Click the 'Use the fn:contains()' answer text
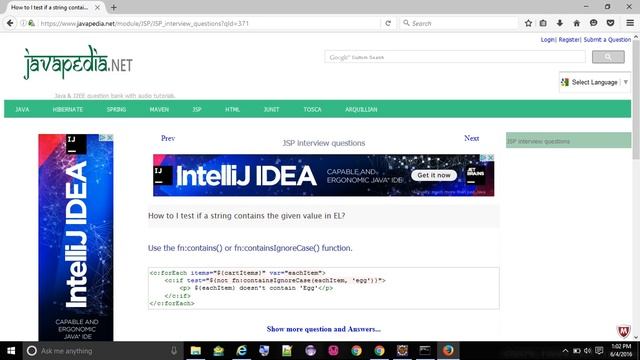 click(x=250, y=248)
